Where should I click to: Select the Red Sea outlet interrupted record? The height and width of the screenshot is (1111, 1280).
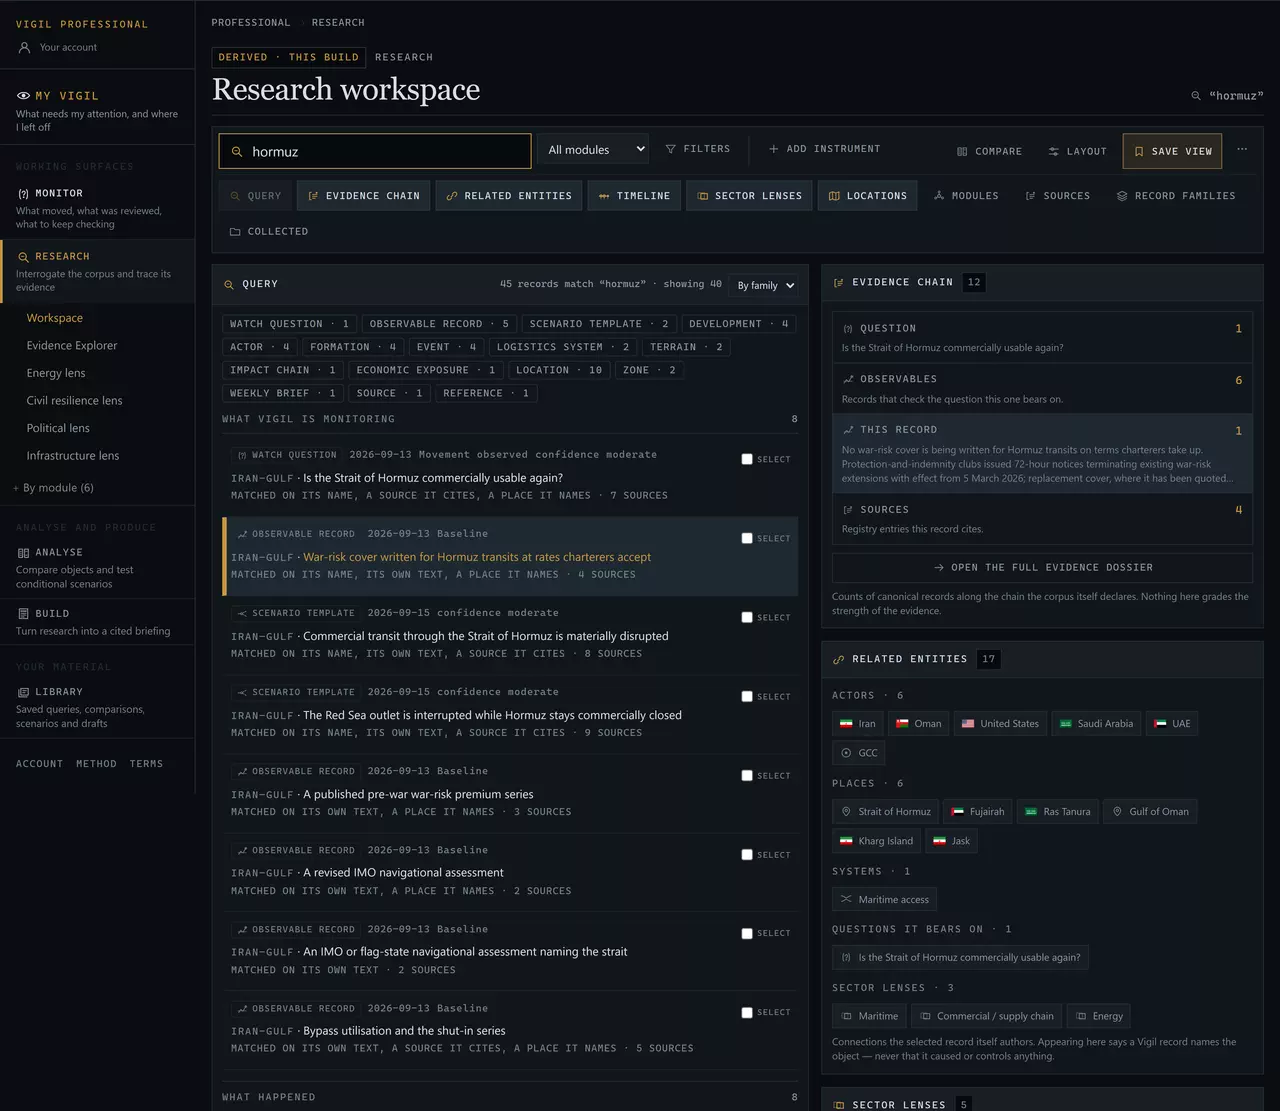pyautogui.click(x=747, y=696)
